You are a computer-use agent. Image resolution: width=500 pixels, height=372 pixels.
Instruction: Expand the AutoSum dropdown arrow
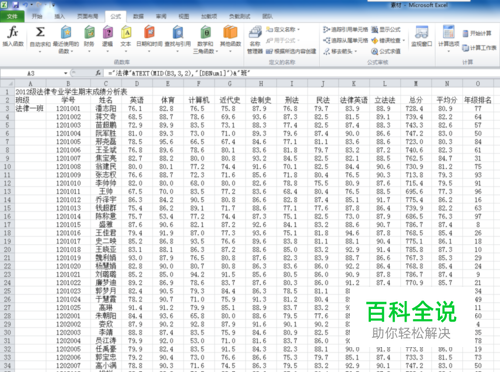40,51
